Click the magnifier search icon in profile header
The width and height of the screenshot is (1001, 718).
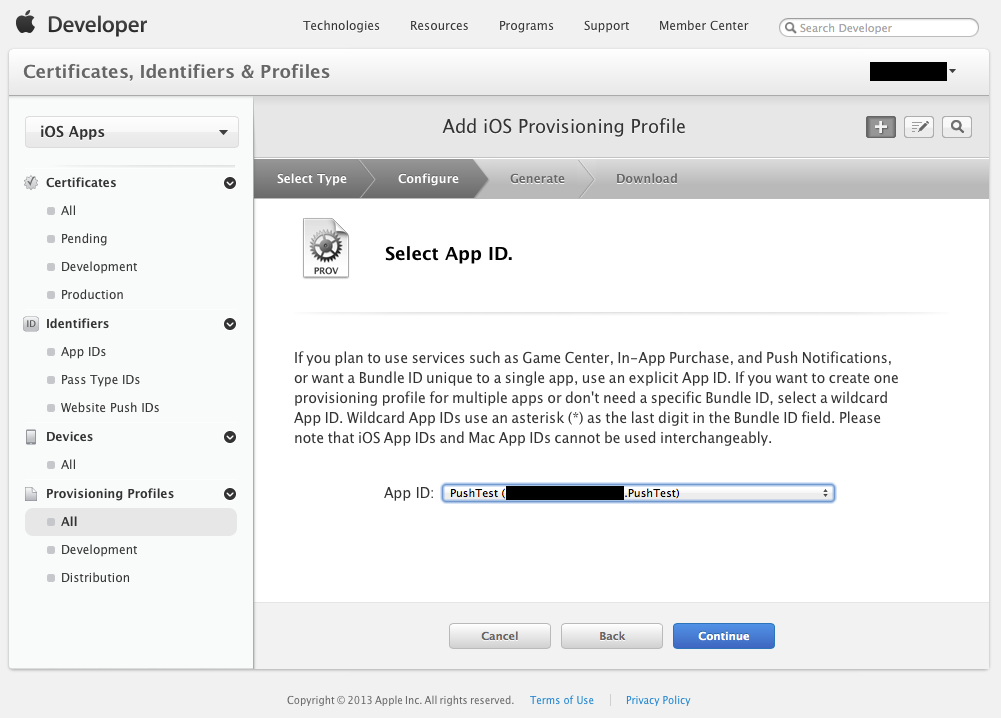pyautogui.click(x=957, y=127)
